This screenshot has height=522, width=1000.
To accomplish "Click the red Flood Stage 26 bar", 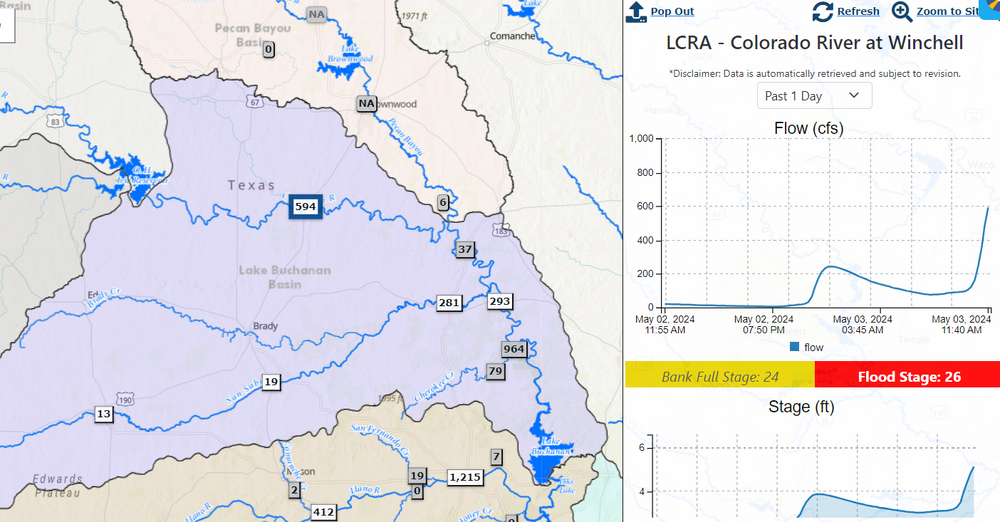I will point(908,376).
